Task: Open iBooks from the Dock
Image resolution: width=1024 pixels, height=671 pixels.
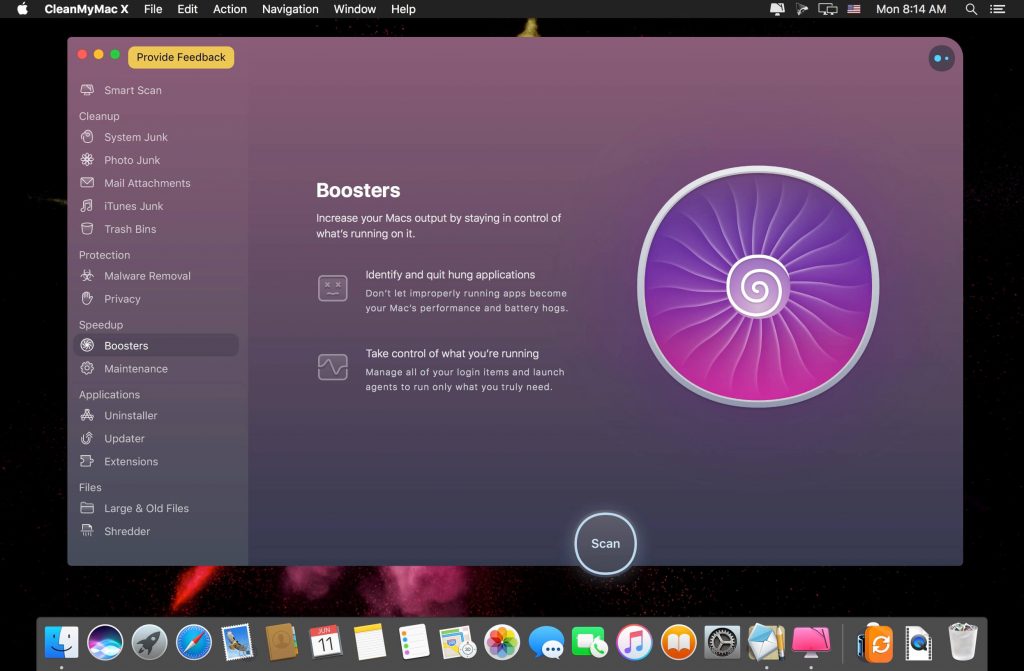Action: point(679,642)
